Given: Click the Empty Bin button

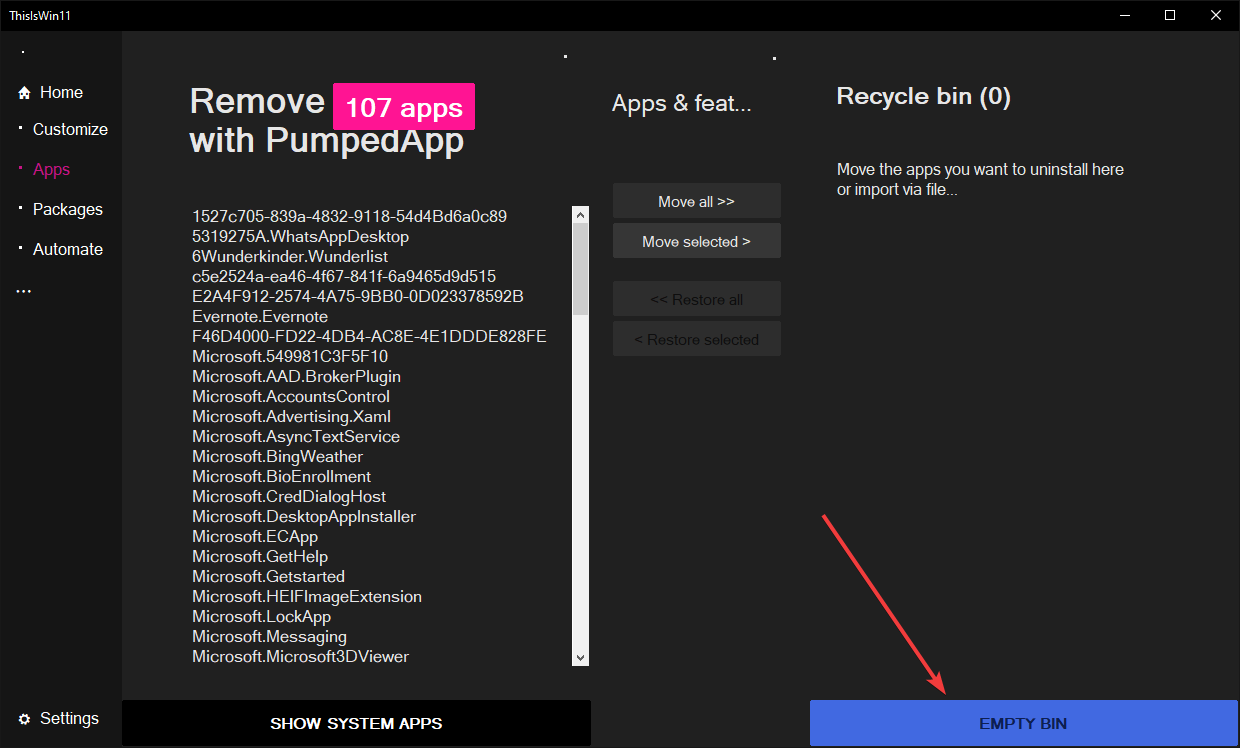Looking at the screenshot, I should tap(1024, 723).
